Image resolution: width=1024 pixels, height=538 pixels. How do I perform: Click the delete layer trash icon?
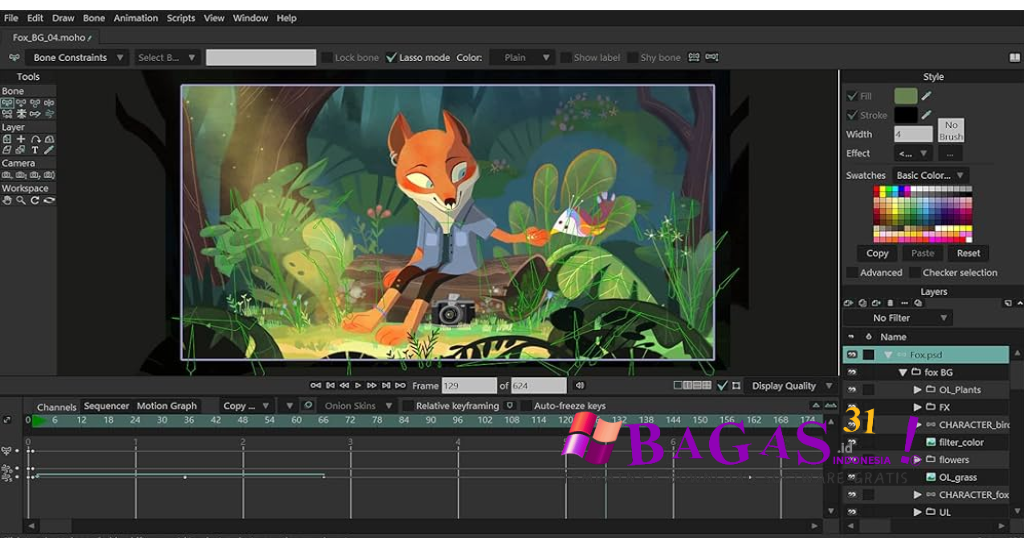(x=890, y=303)
